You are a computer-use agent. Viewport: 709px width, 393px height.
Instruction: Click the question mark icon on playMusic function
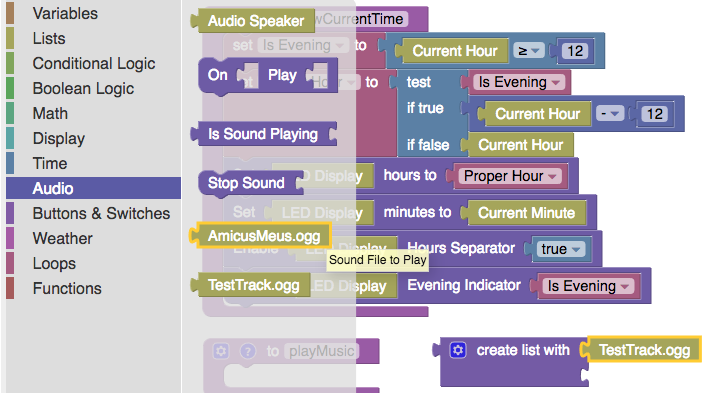[247, 351]
